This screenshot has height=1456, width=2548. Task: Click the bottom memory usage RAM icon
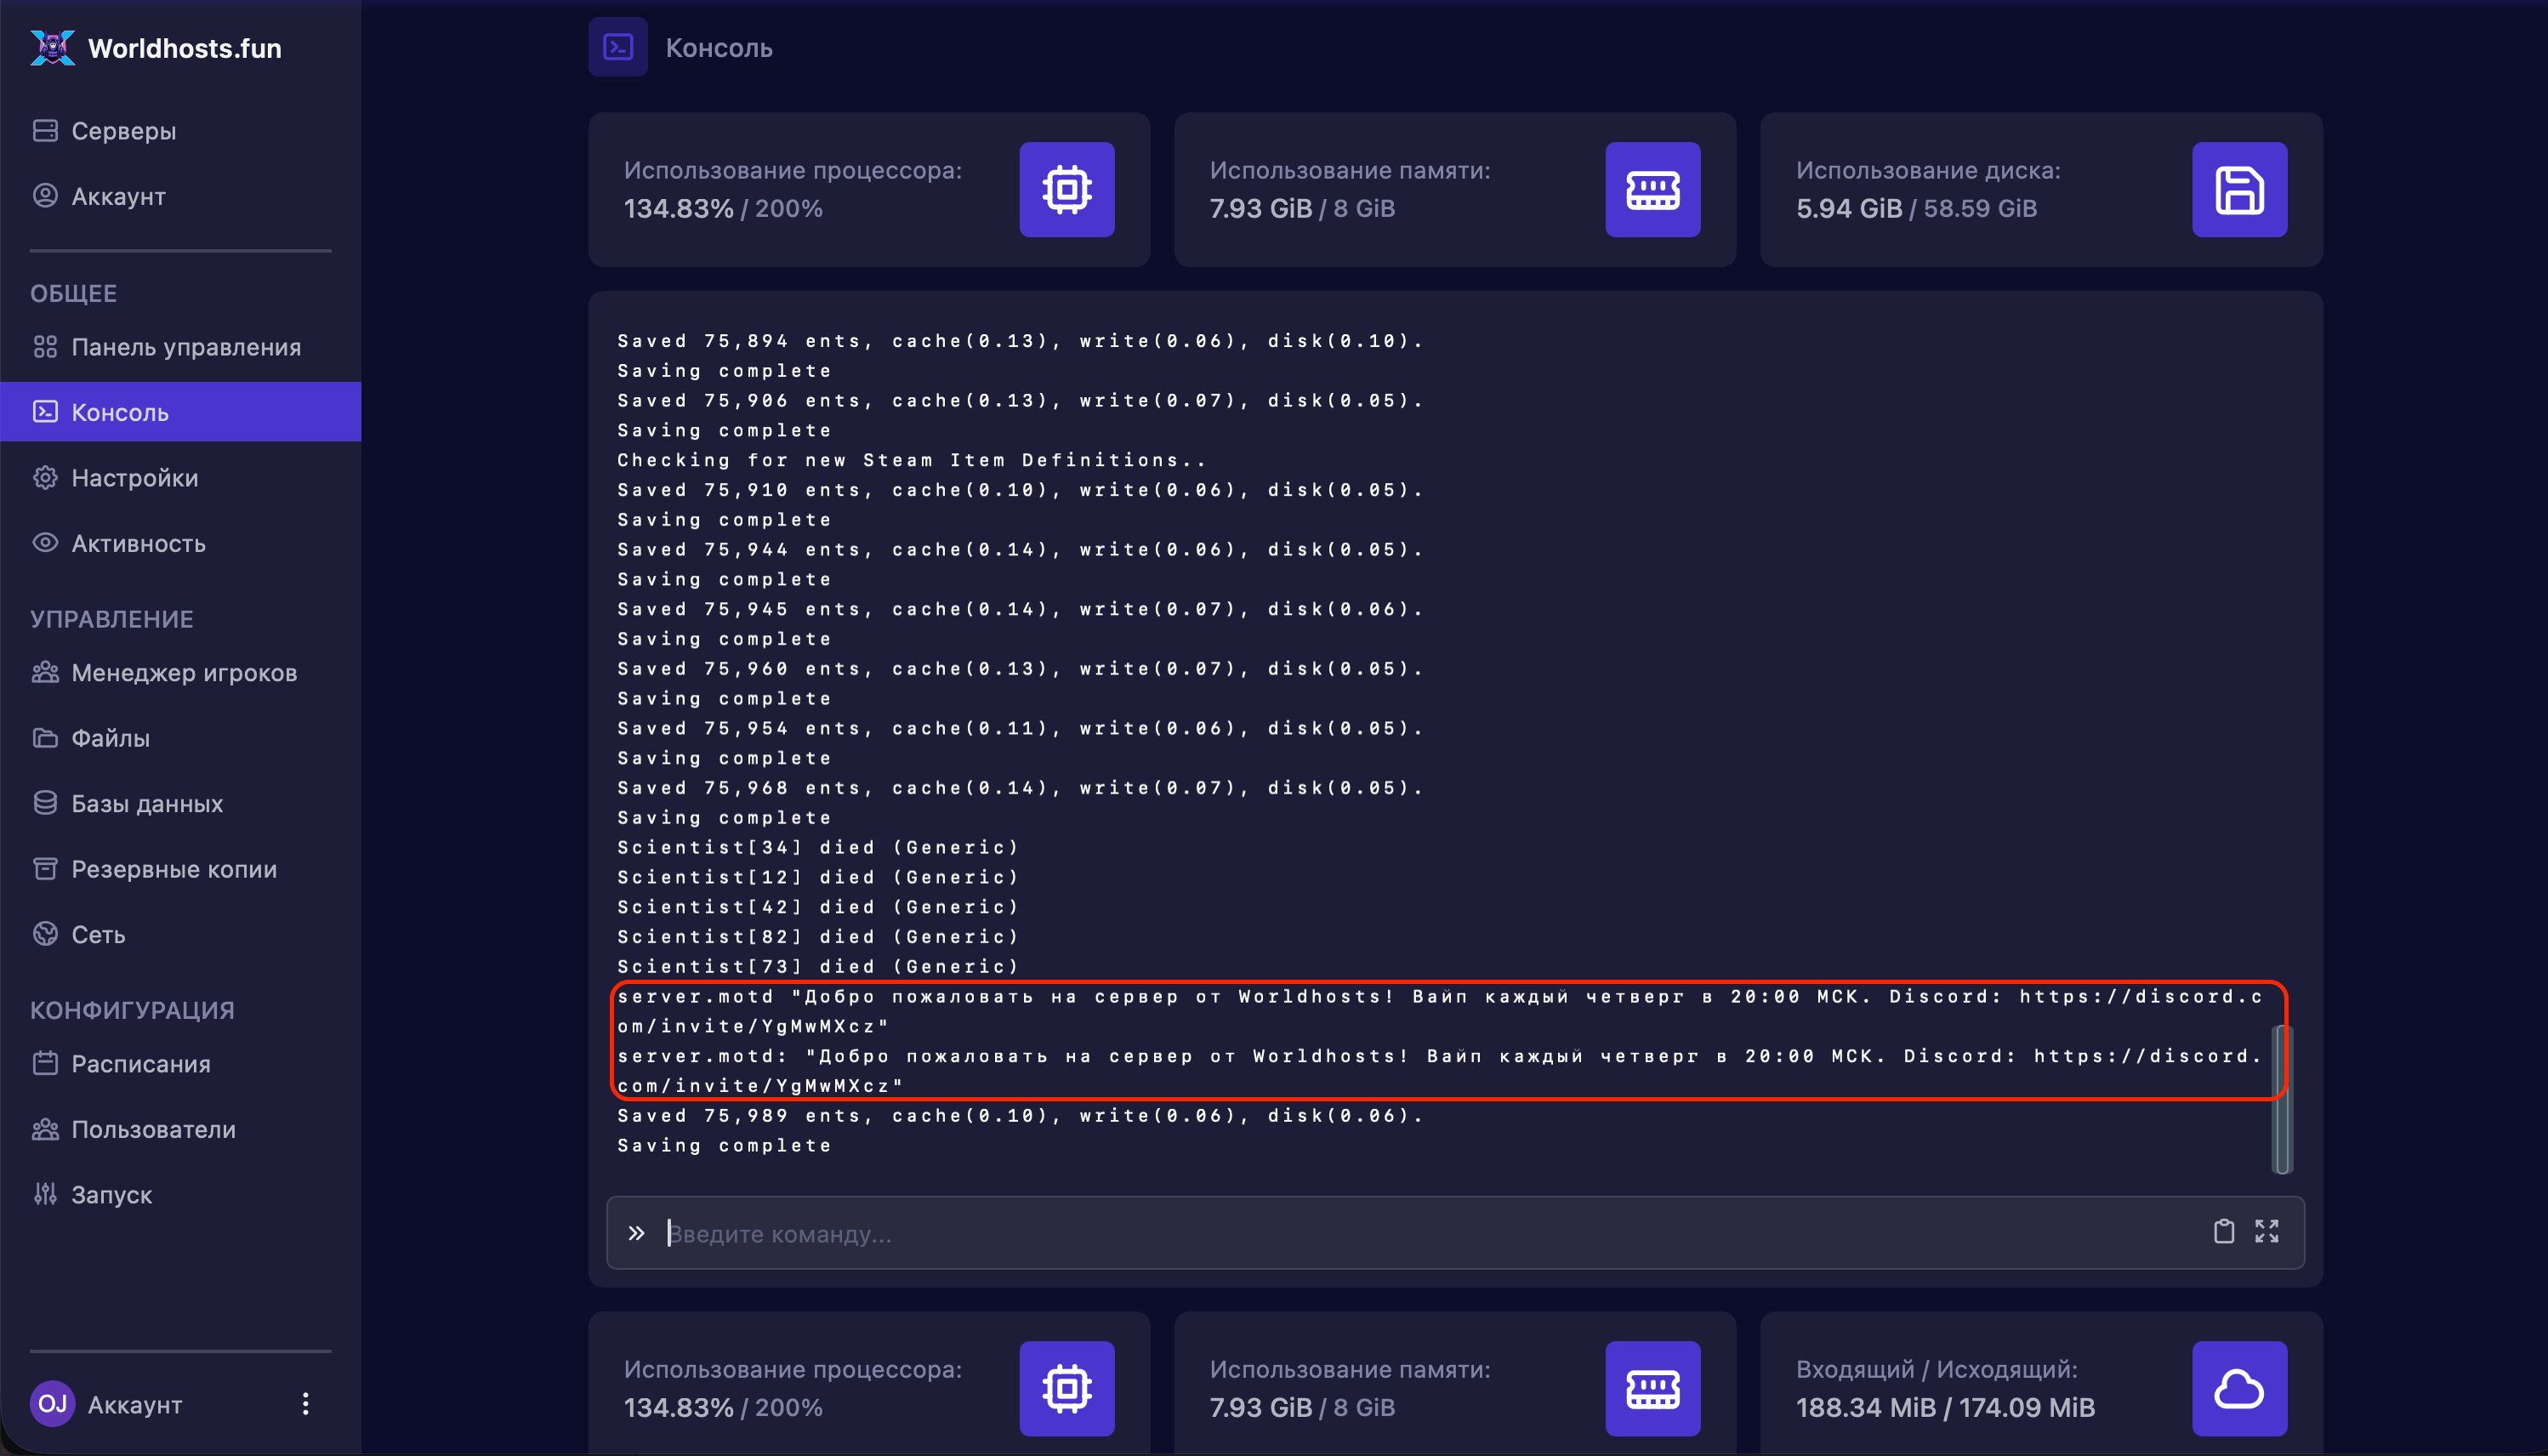[x=1653, y=1388]
